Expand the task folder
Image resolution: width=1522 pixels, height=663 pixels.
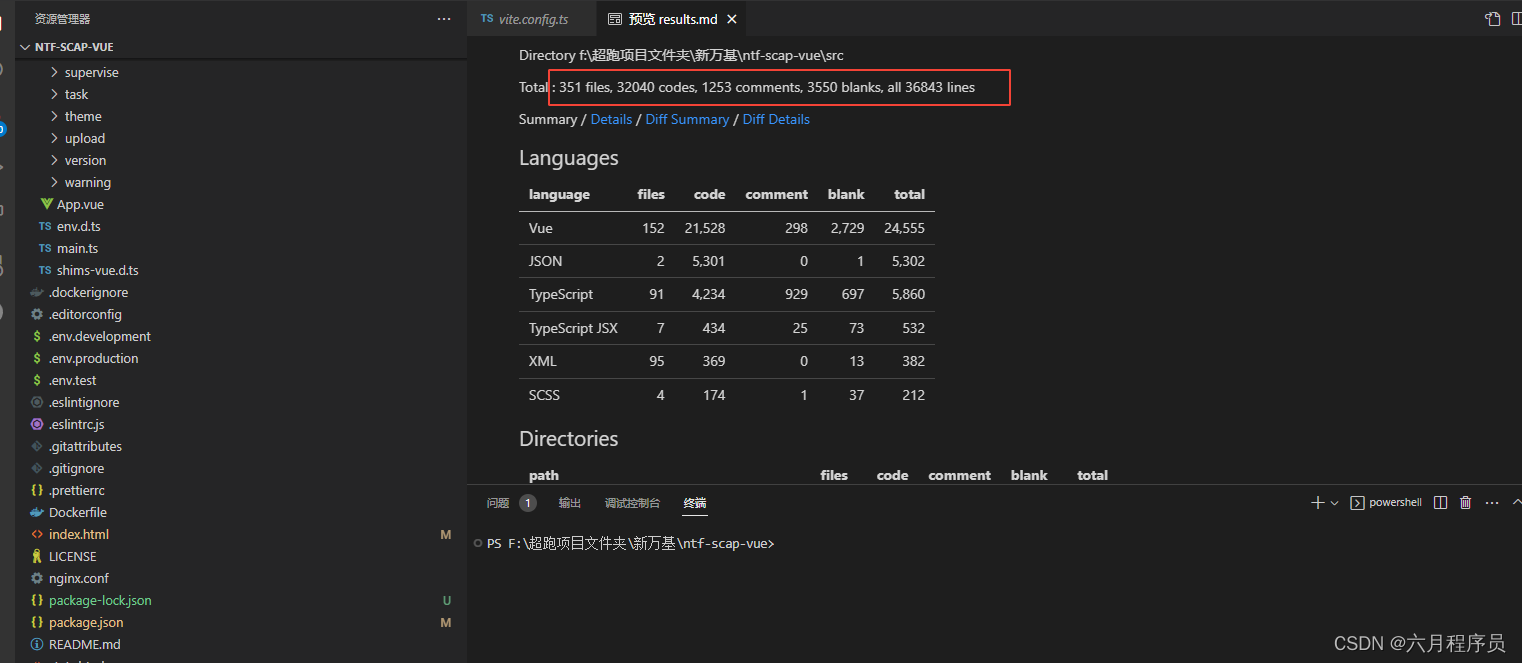pyautogui.click(x=77, y=94)
